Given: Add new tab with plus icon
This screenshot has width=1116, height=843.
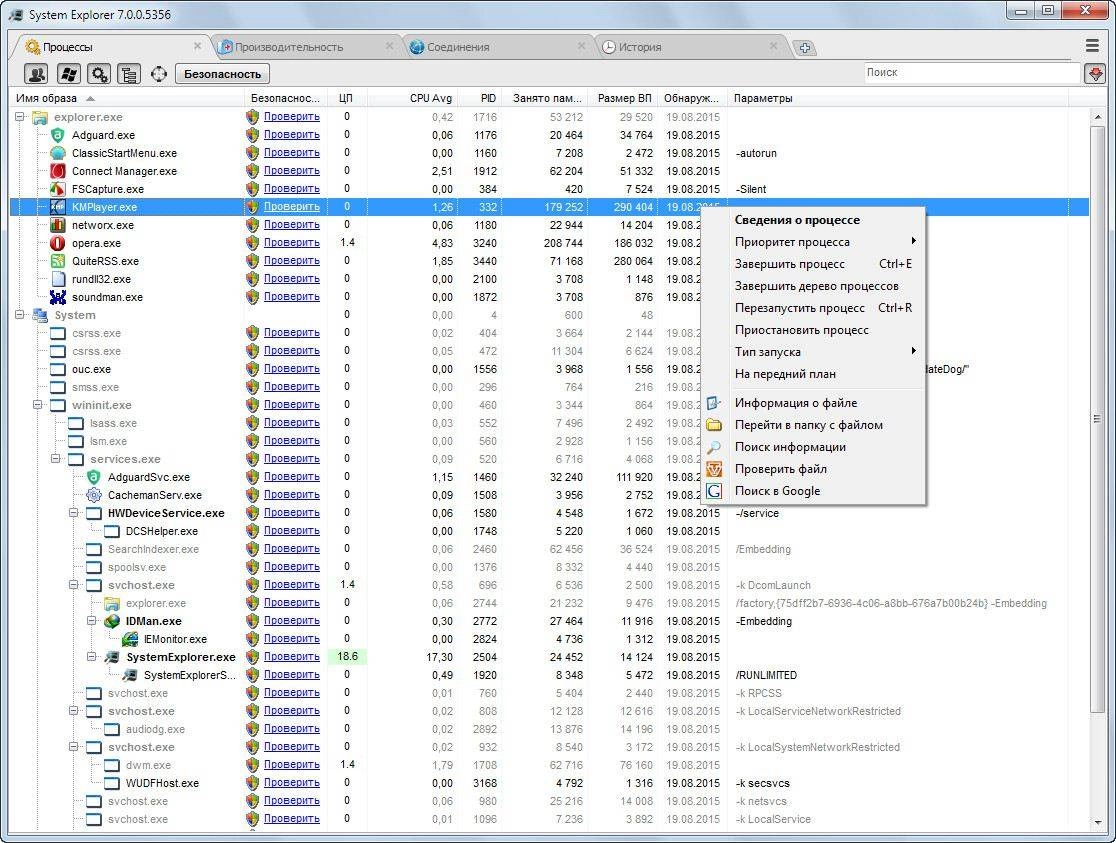Looking at the screenshot, I should (x=804, y=48).
